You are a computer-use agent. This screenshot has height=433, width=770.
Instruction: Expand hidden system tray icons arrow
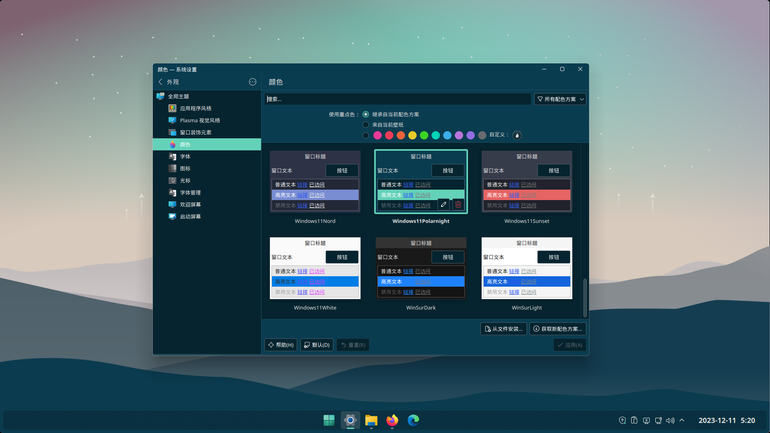(682, 420)
